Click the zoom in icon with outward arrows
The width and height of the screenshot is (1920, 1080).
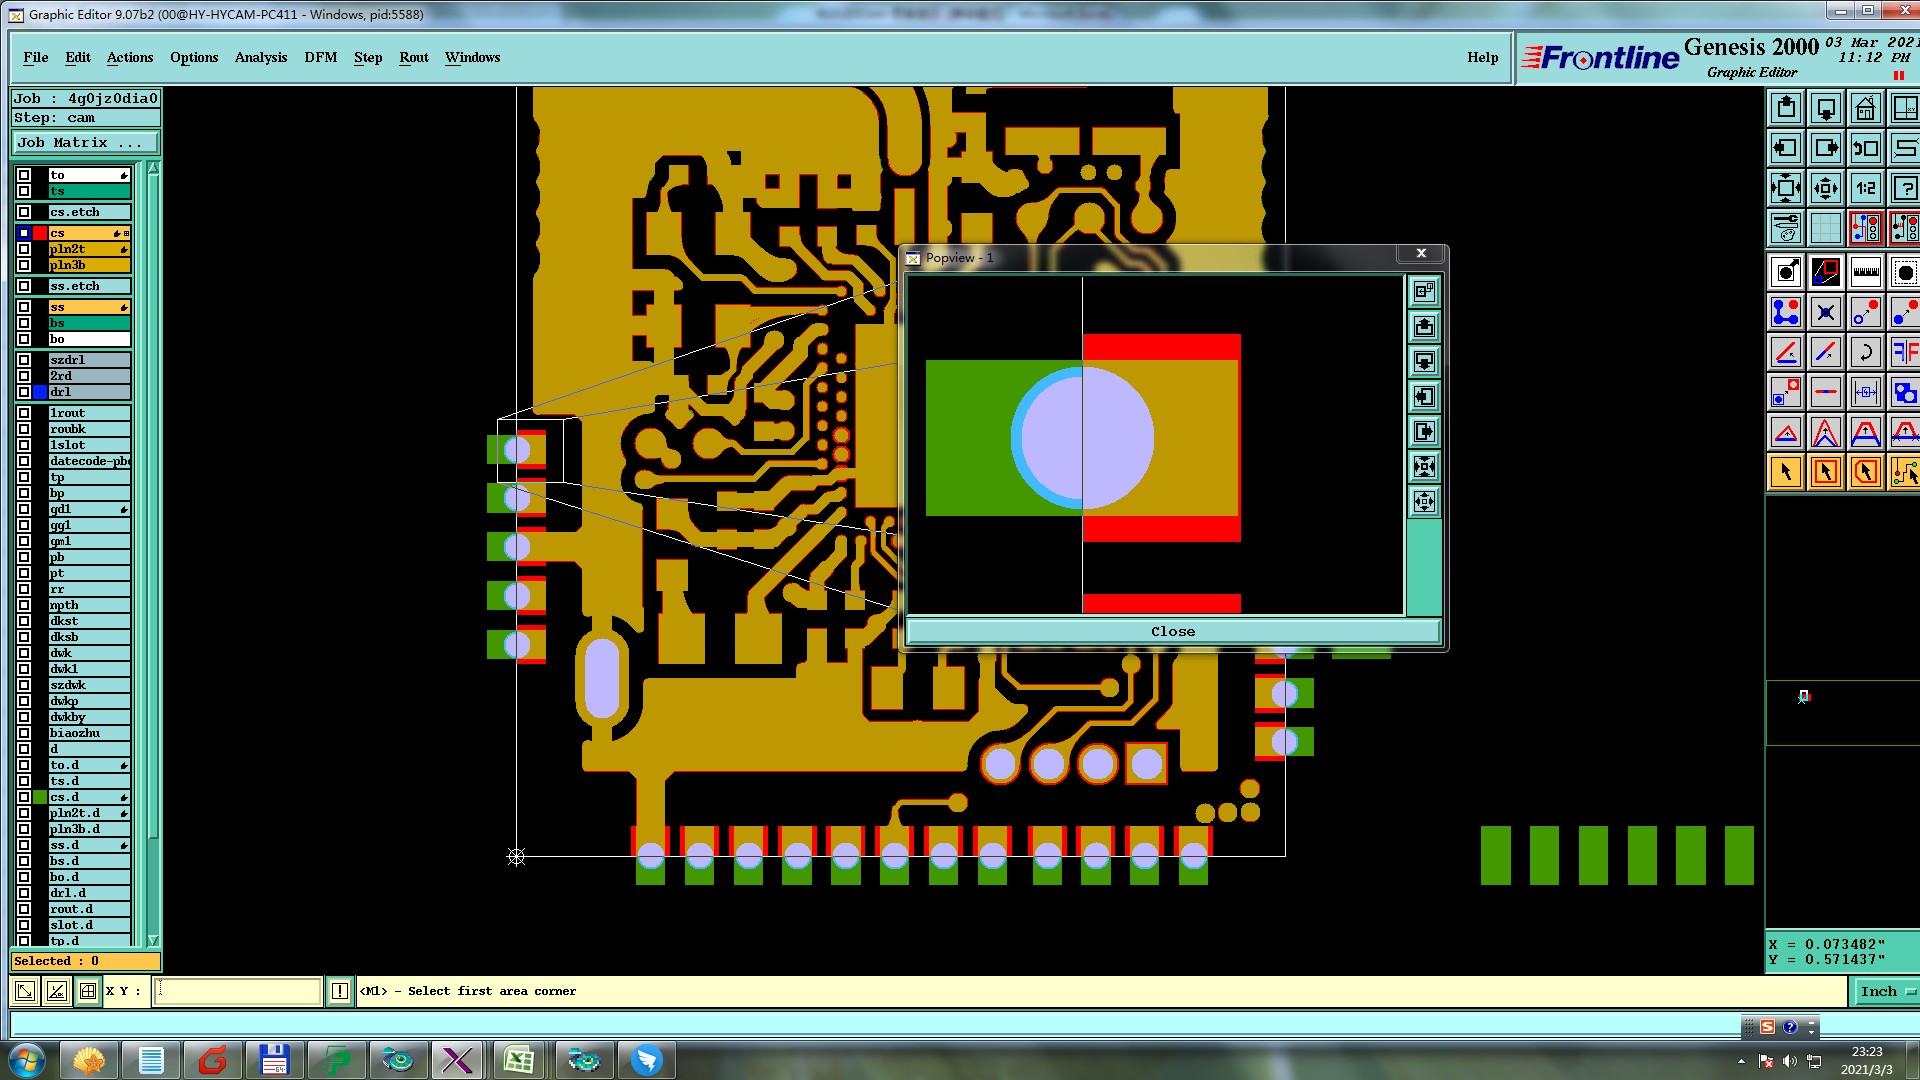pyautogui.click(x=1786, y=188)
